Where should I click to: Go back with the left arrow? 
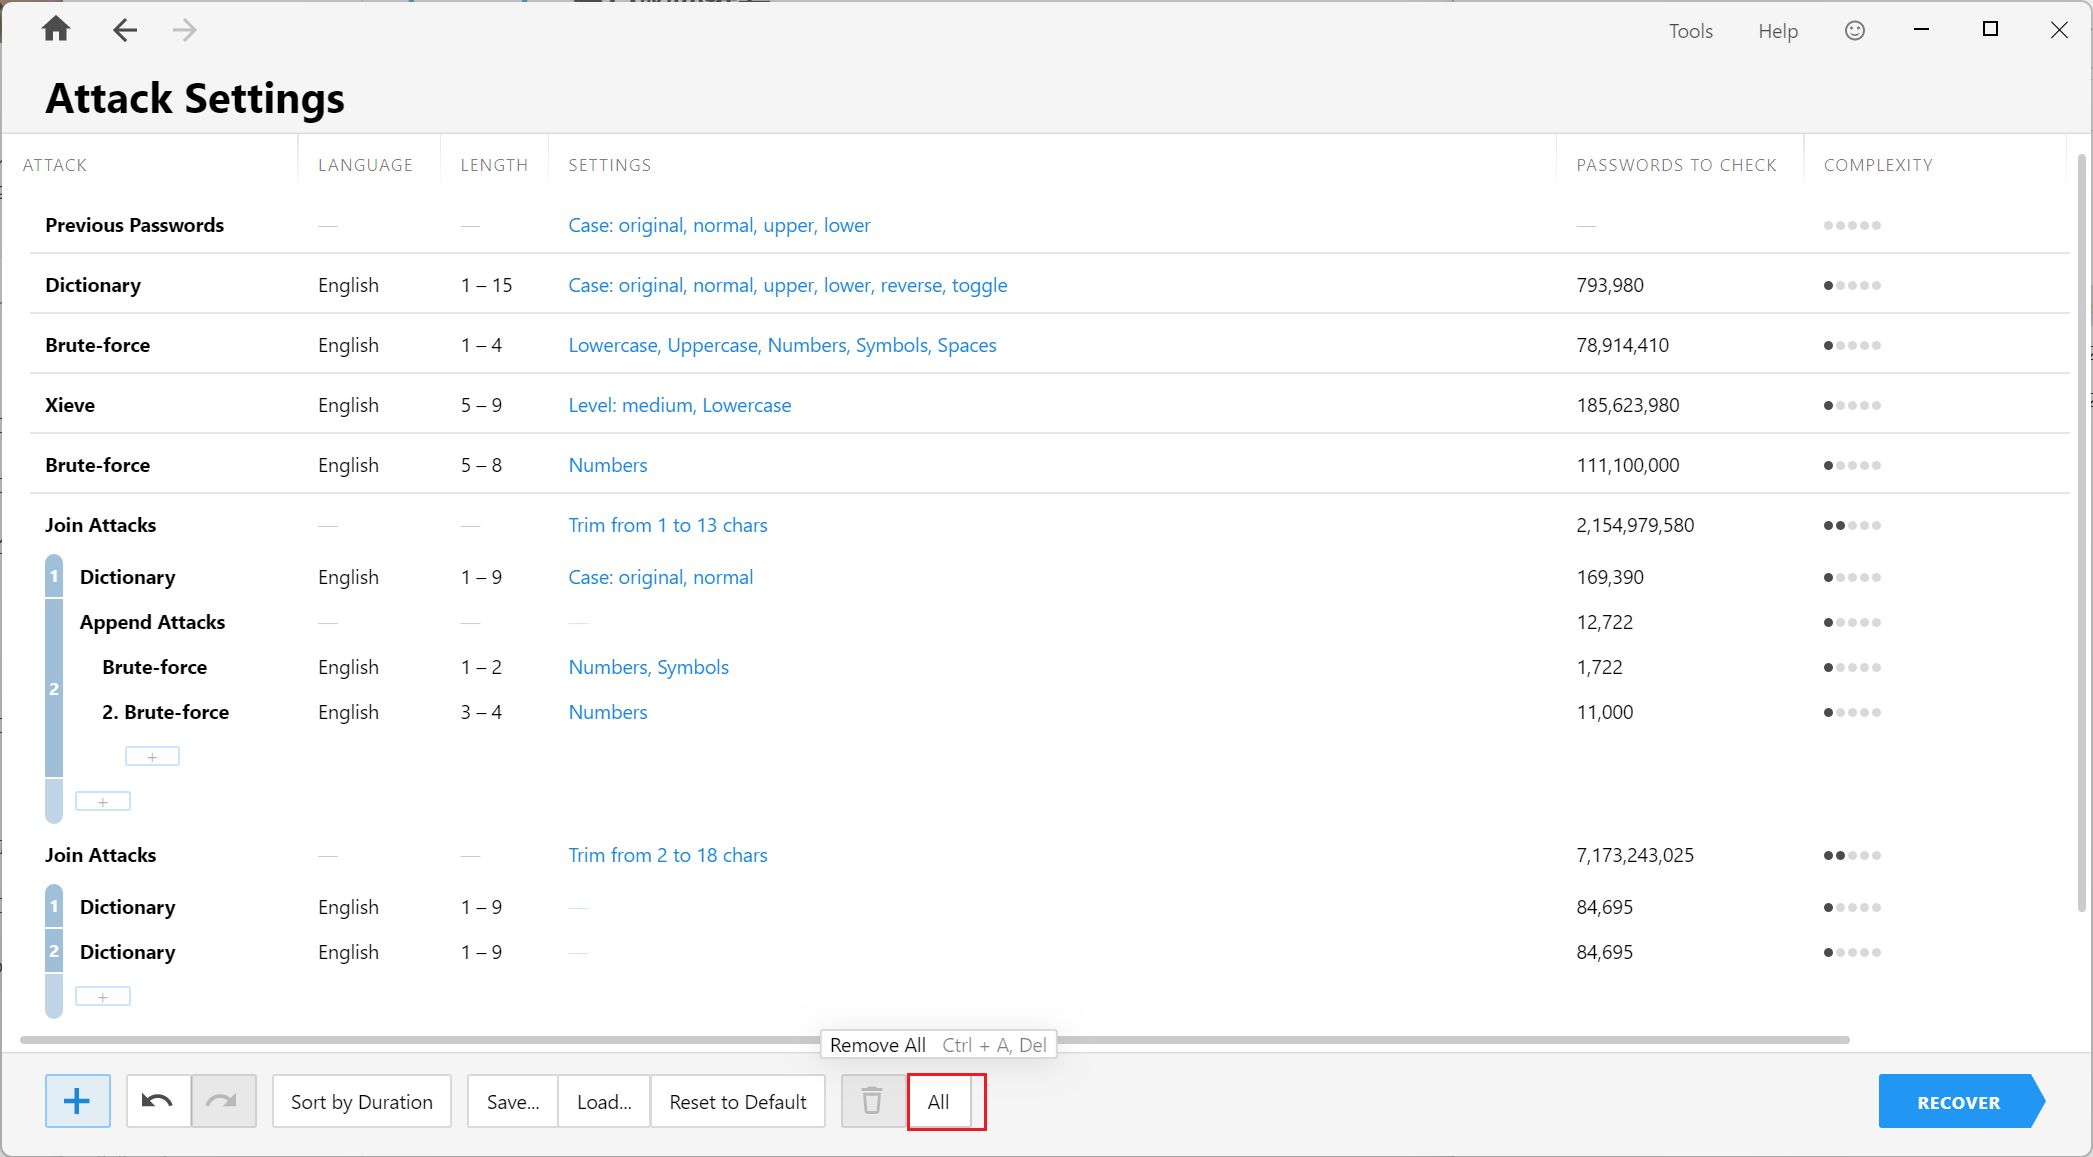point(125,30)
